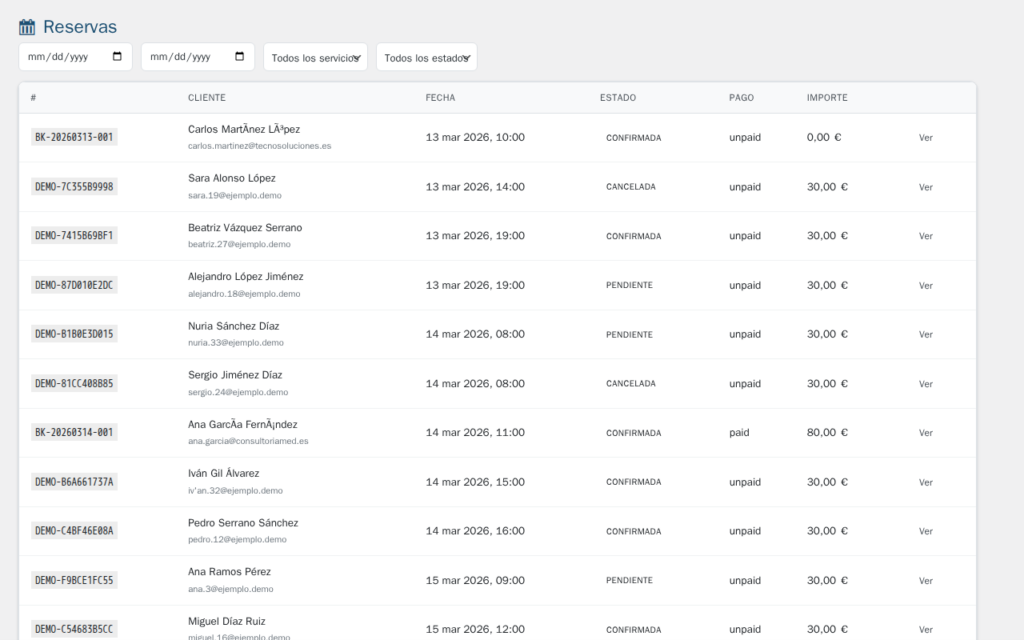
Task: Open the calendar picker on the first date field
Action: [119, 56]
